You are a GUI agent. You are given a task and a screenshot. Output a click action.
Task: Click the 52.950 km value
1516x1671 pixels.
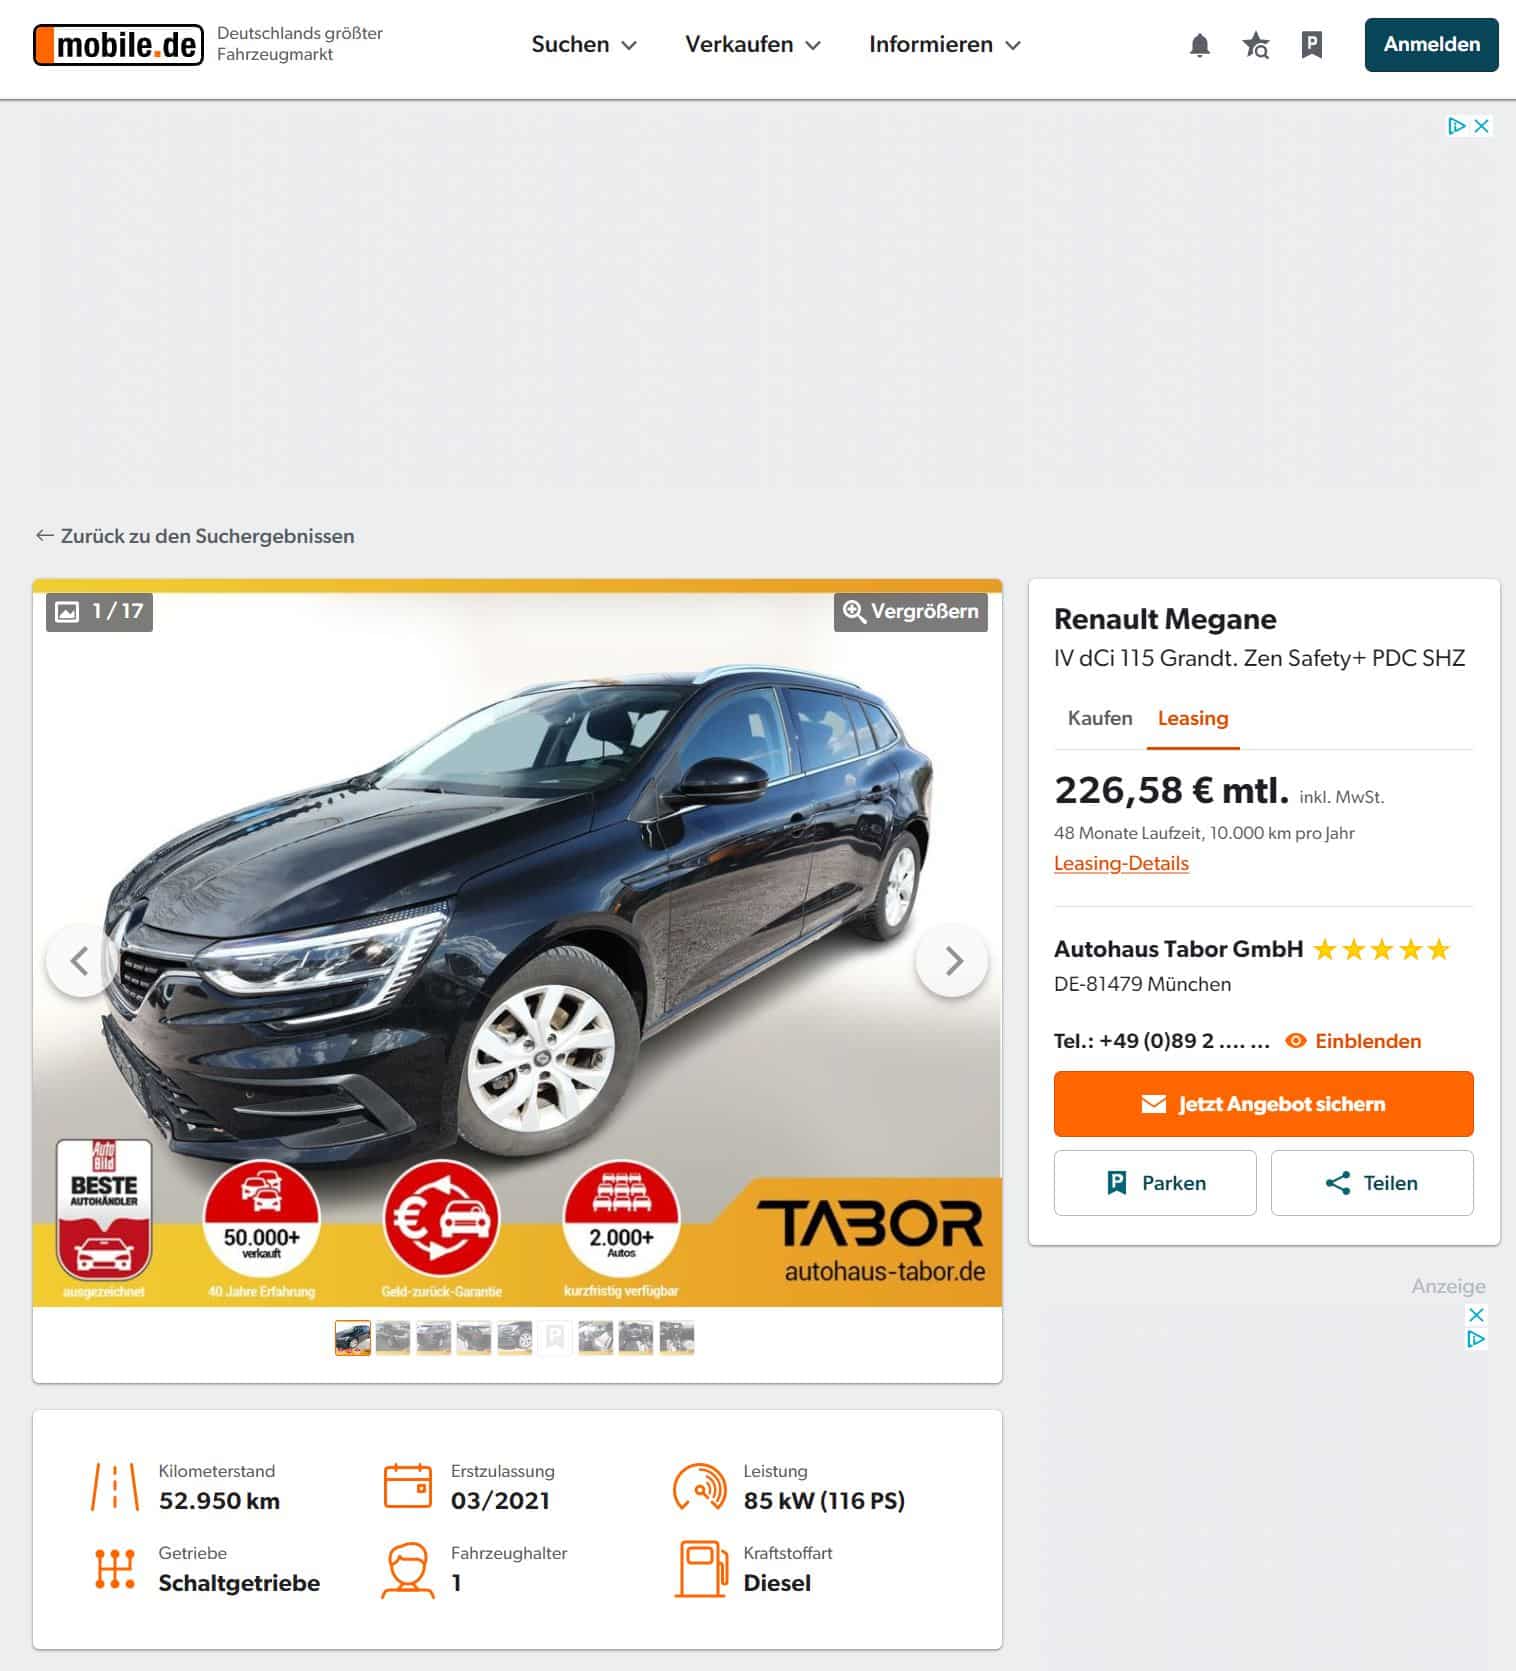[219, 1501]
